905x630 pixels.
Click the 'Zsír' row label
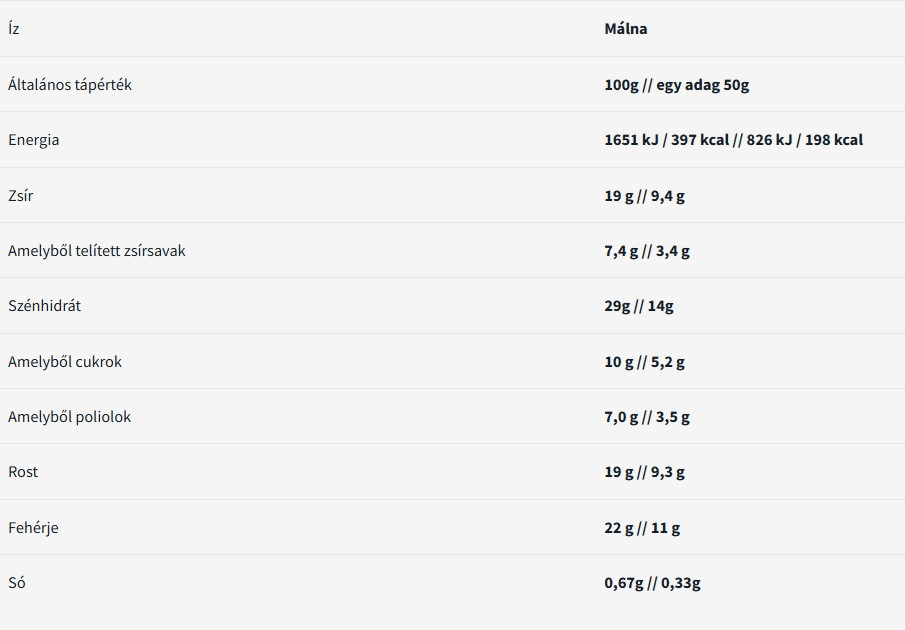coord(21,196)
